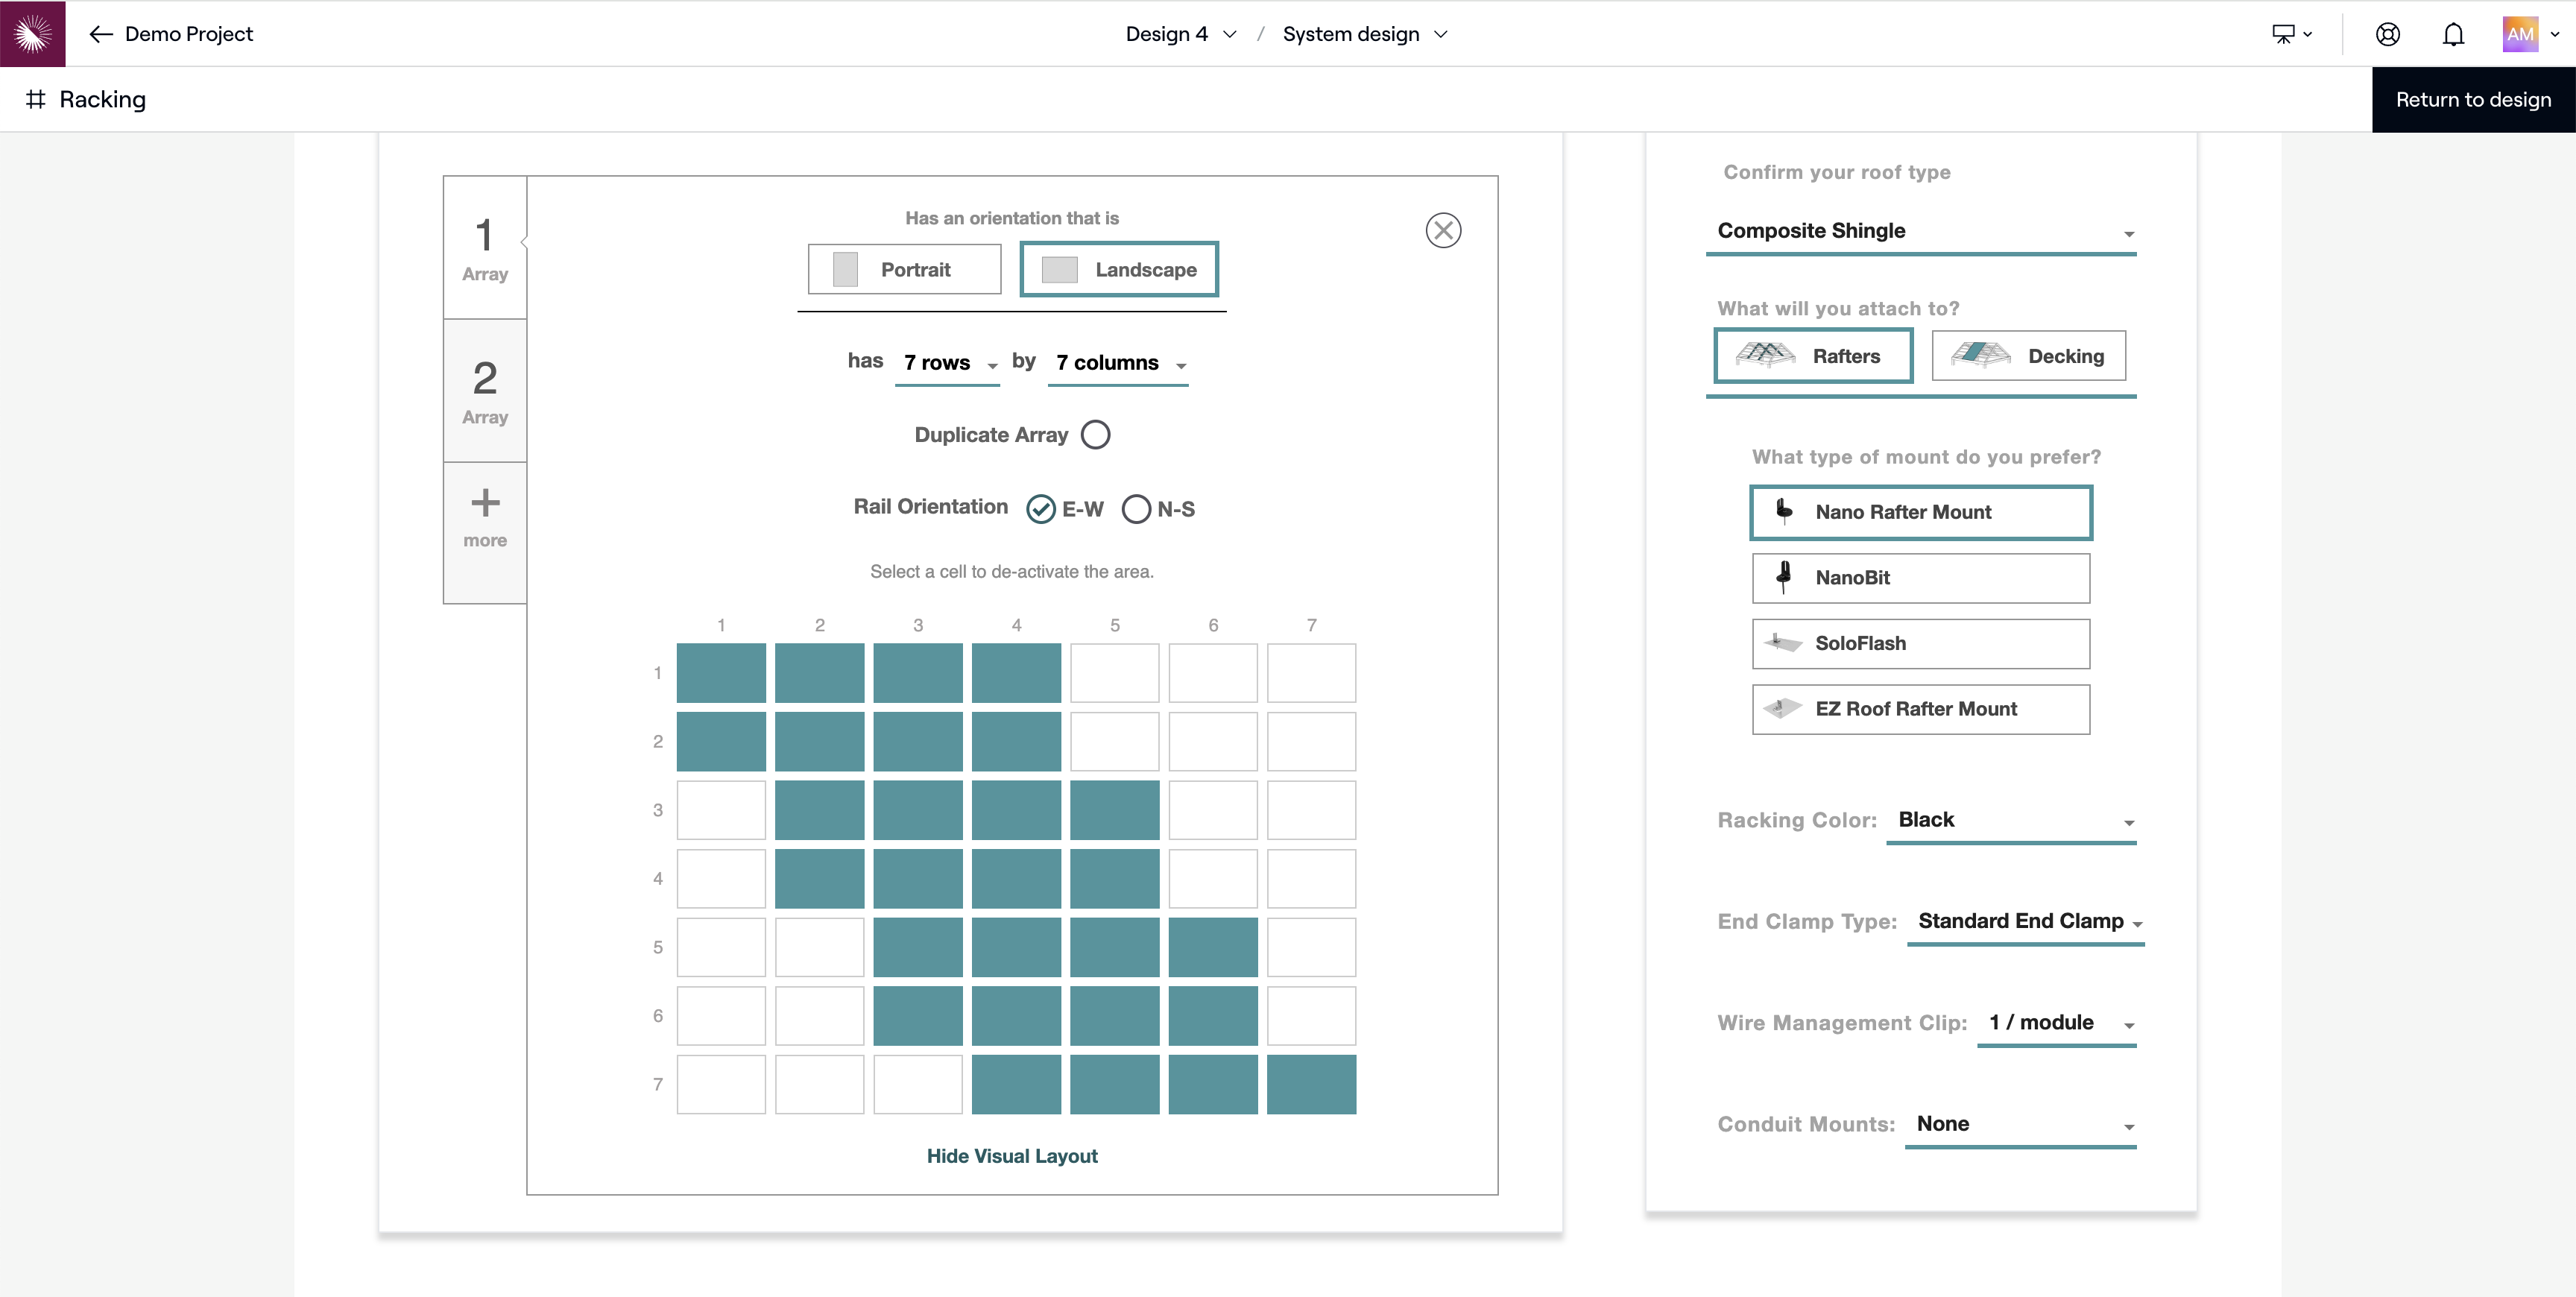Switch to the 2 Array tab

point(485,391)
